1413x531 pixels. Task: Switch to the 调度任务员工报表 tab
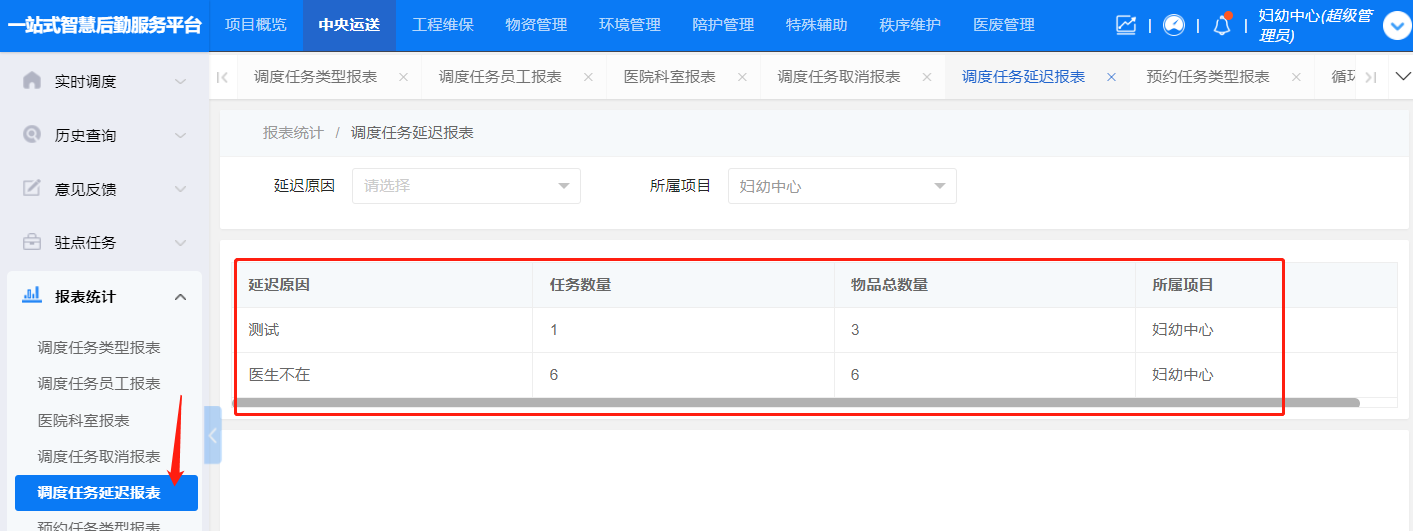point(500,77)
